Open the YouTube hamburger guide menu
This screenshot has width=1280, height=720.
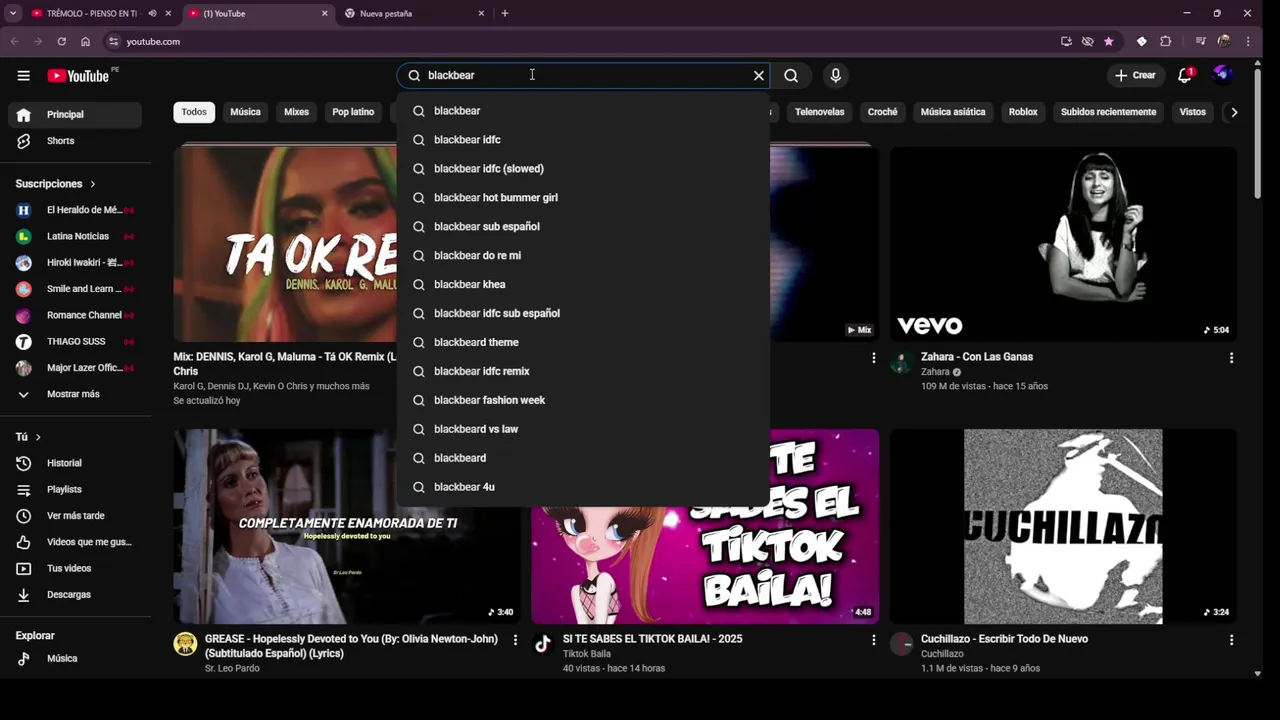pyautogui.click(x=23, y=76)
